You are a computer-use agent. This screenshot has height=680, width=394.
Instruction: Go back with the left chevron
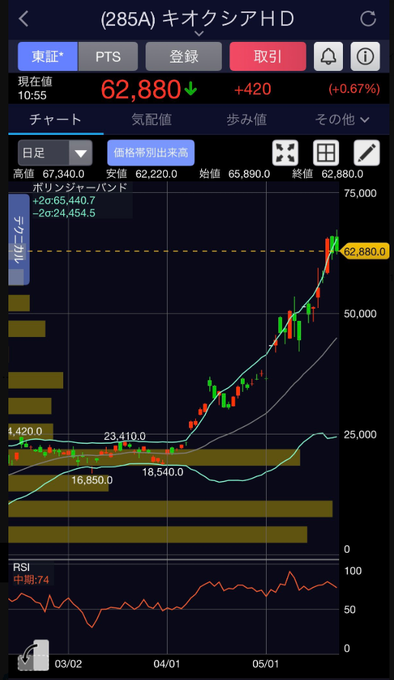24,19
